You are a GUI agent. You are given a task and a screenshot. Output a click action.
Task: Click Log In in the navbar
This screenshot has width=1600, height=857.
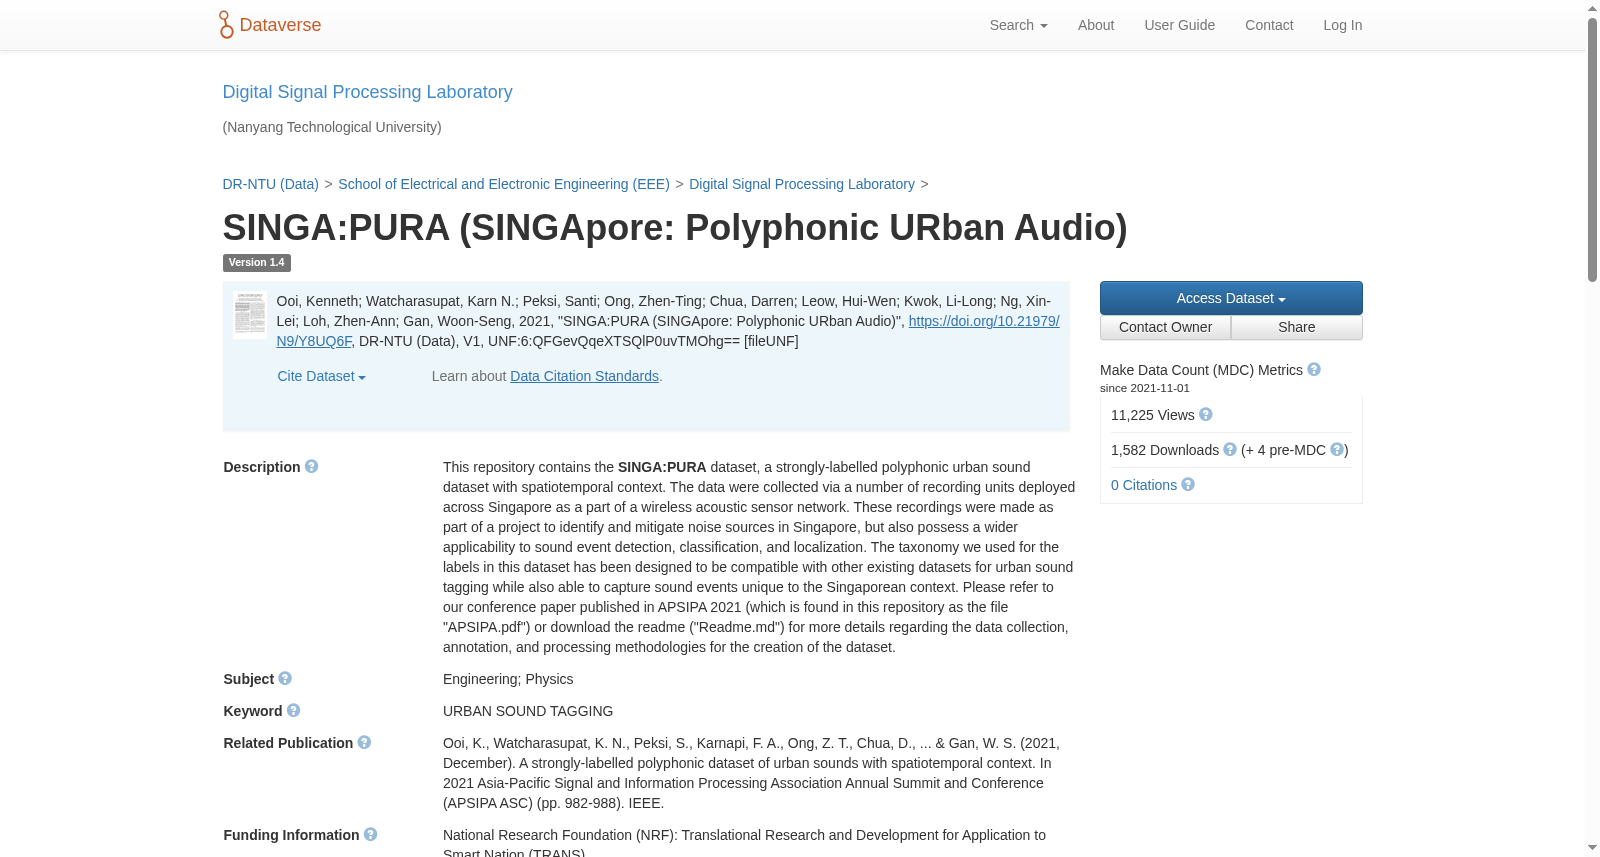coord(1343,25)
